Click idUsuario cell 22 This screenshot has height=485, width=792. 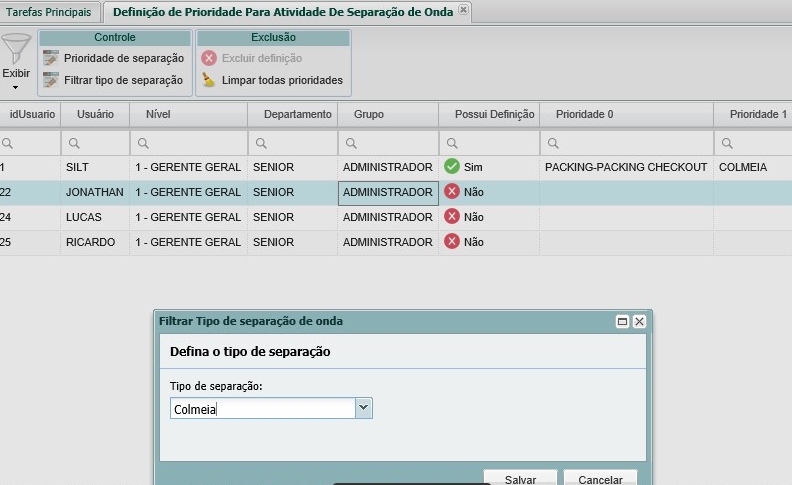tap(30, 192)
